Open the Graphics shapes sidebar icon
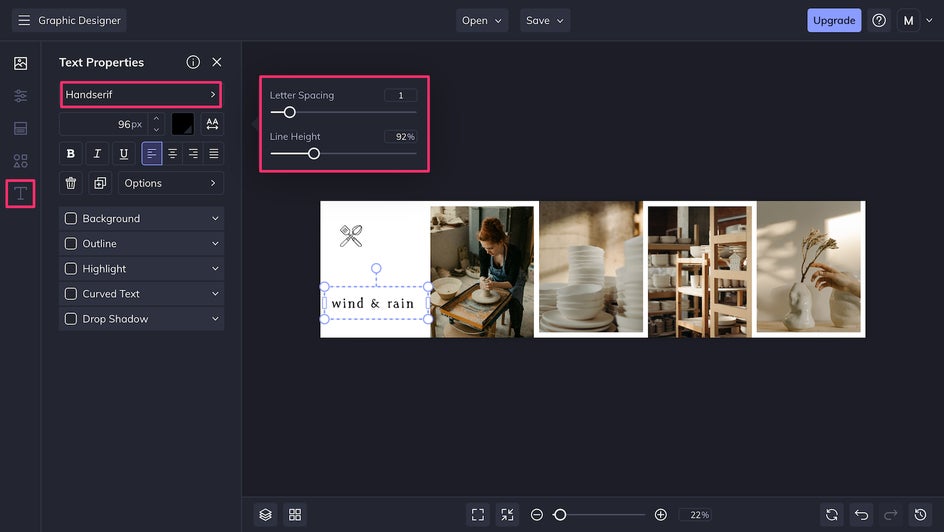The image size is (944, 532). point(20,161)
